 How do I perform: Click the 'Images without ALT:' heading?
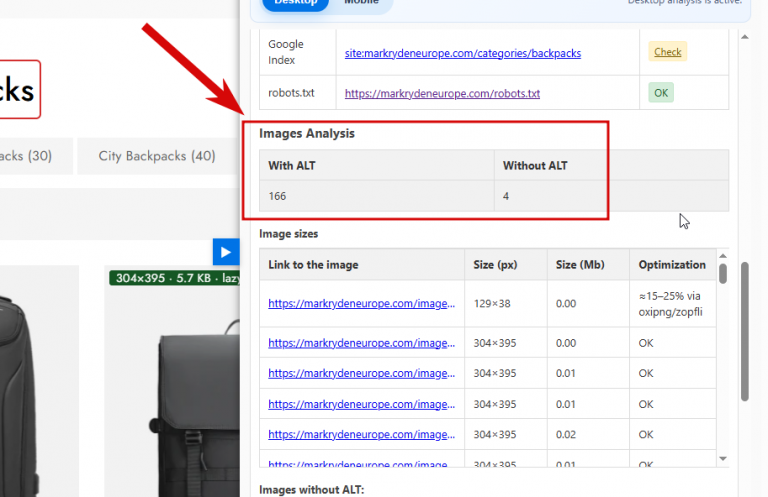(312, 490)
